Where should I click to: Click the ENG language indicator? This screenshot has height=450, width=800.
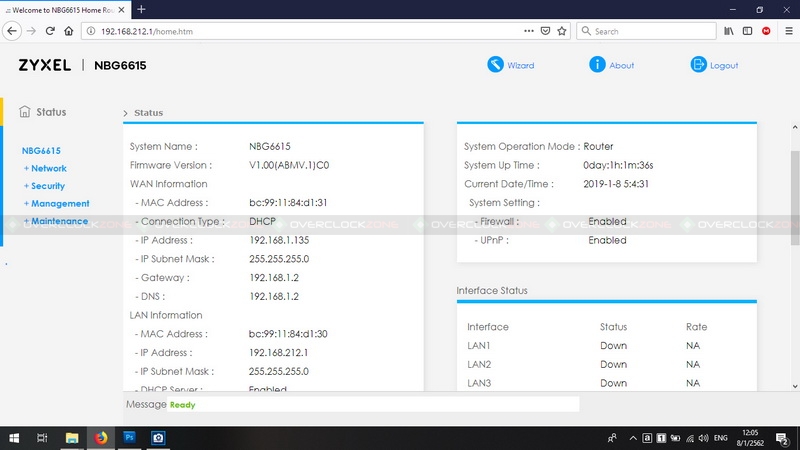coord(720,438)
